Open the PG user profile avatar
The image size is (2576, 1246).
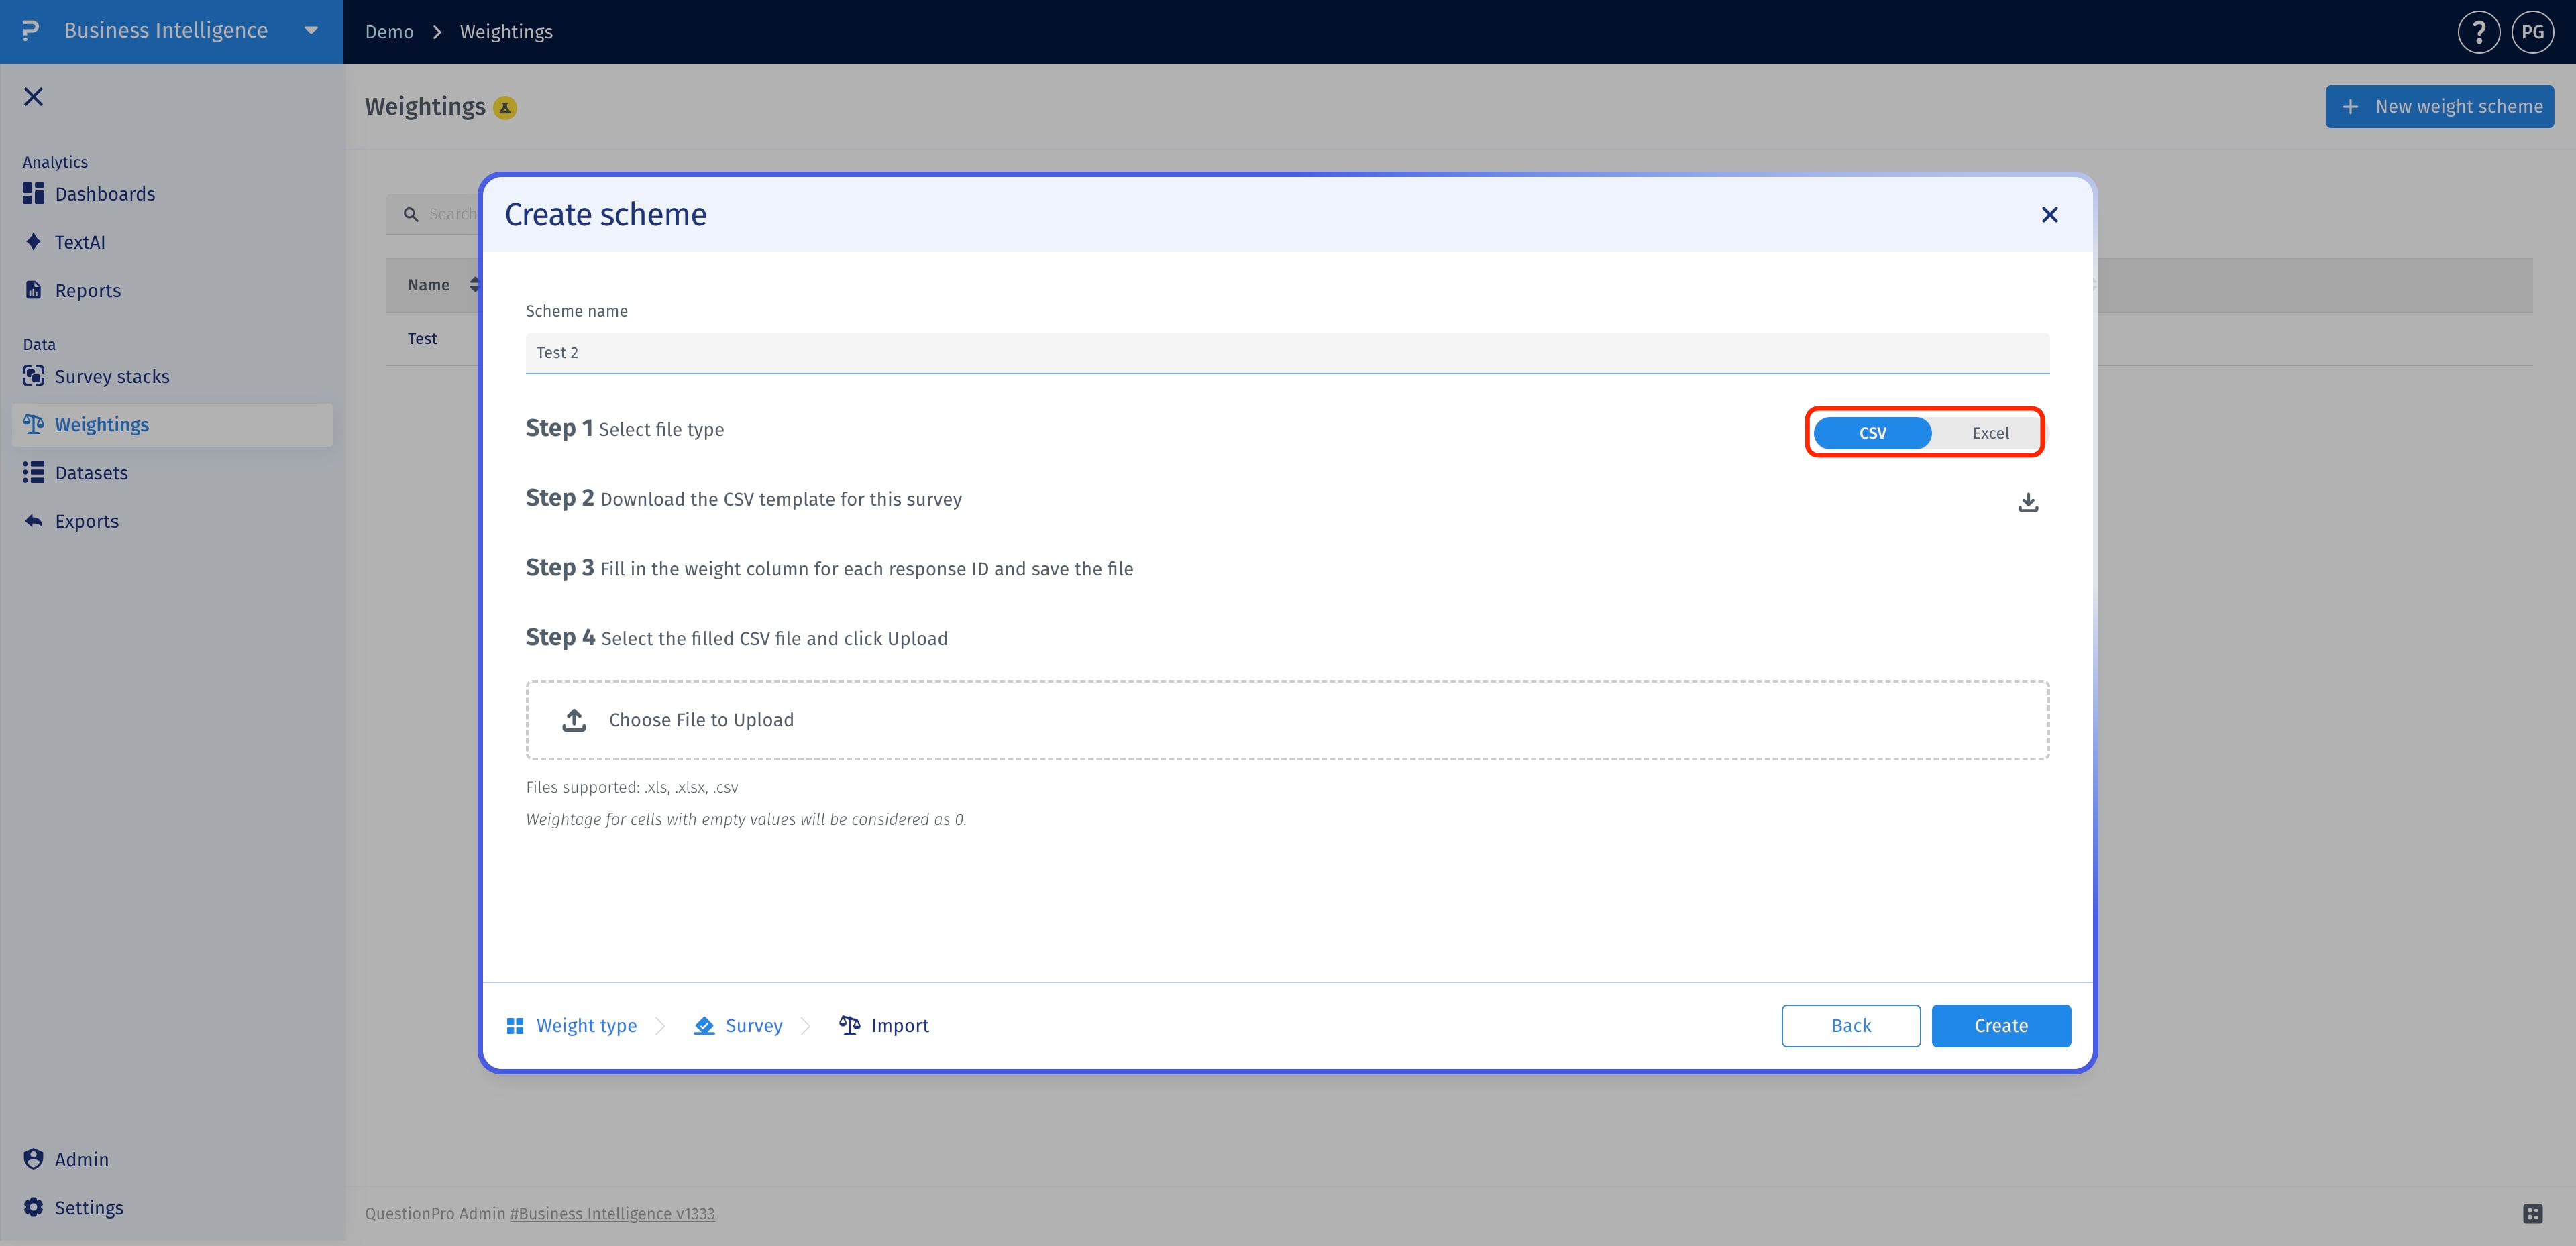tap(2532, 32)
